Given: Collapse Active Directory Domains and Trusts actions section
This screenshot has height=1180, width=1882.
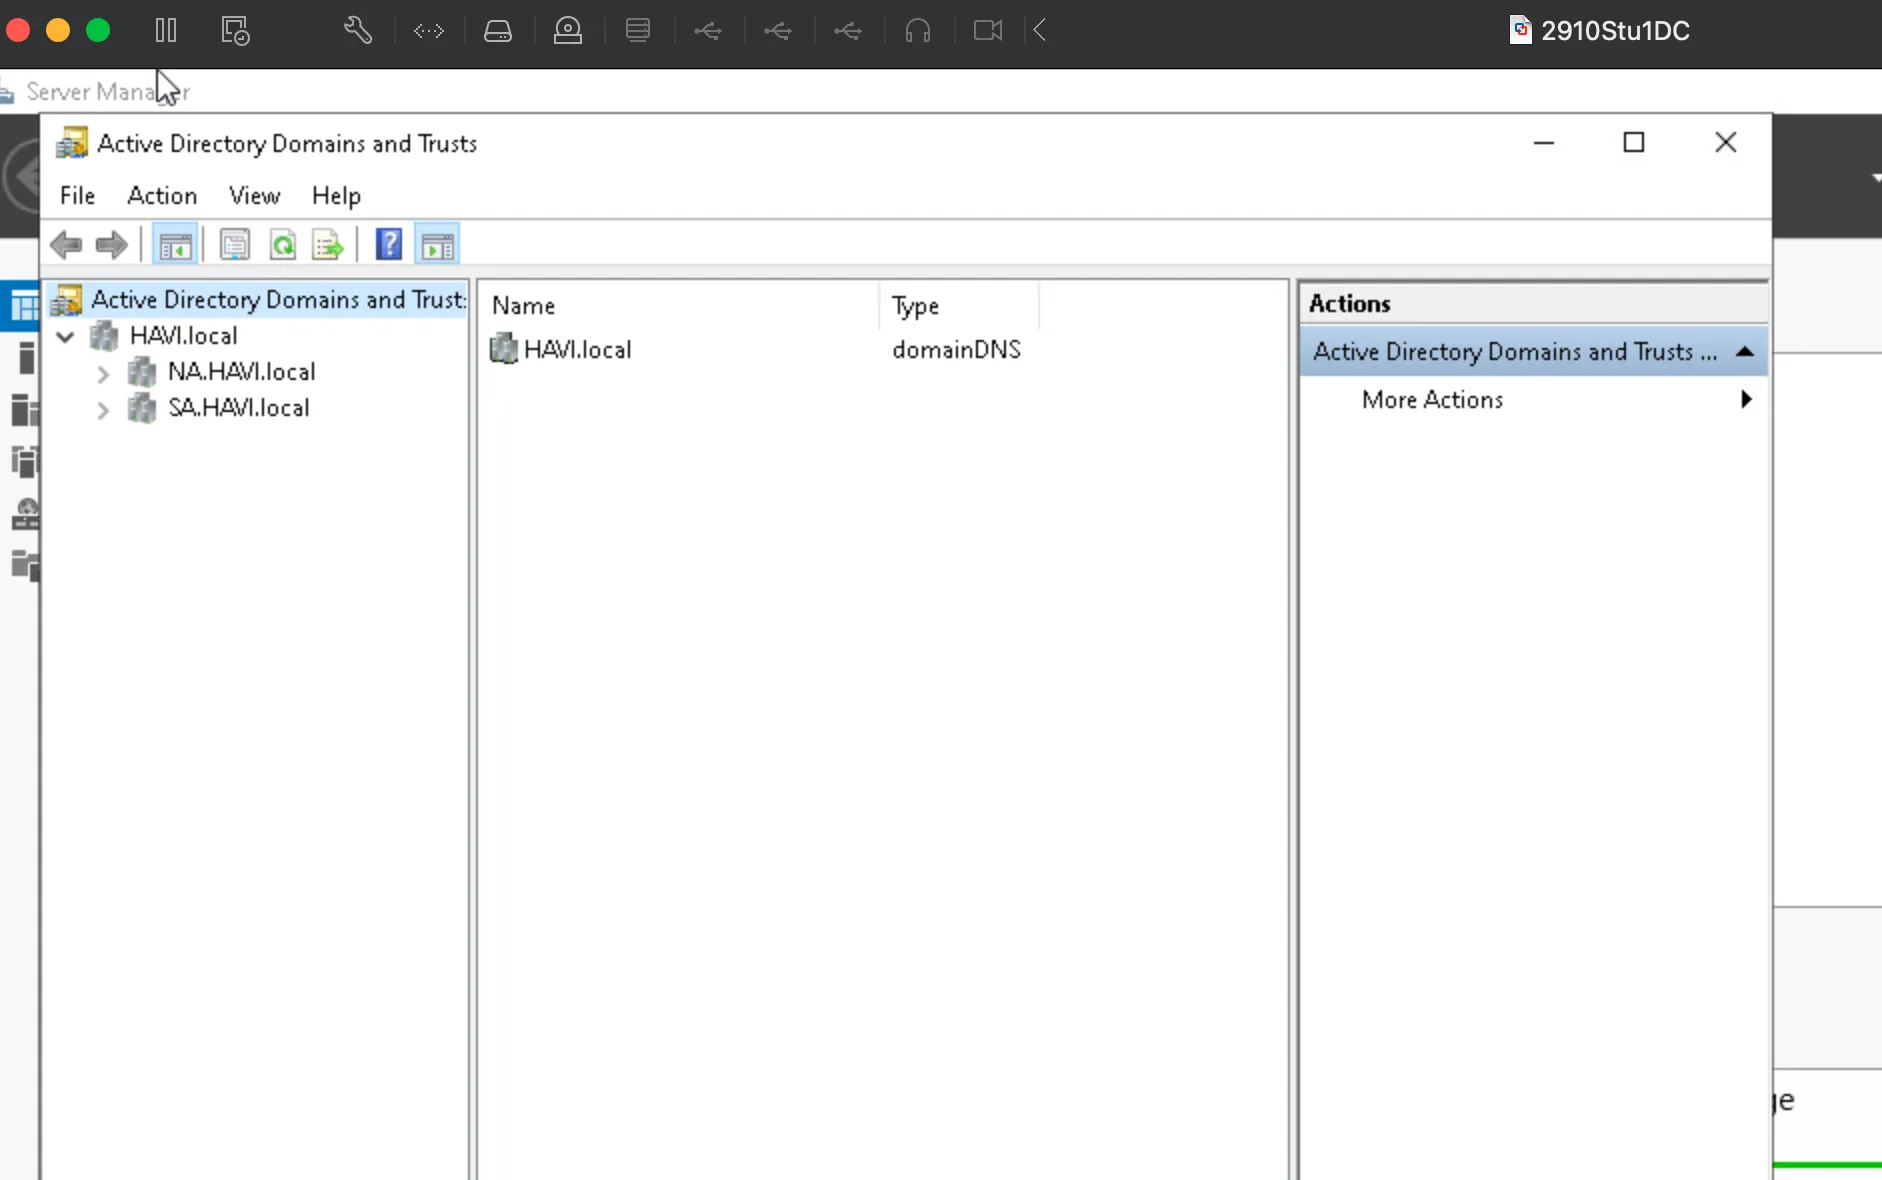Looking at the screenshot, I should 1745,352.
